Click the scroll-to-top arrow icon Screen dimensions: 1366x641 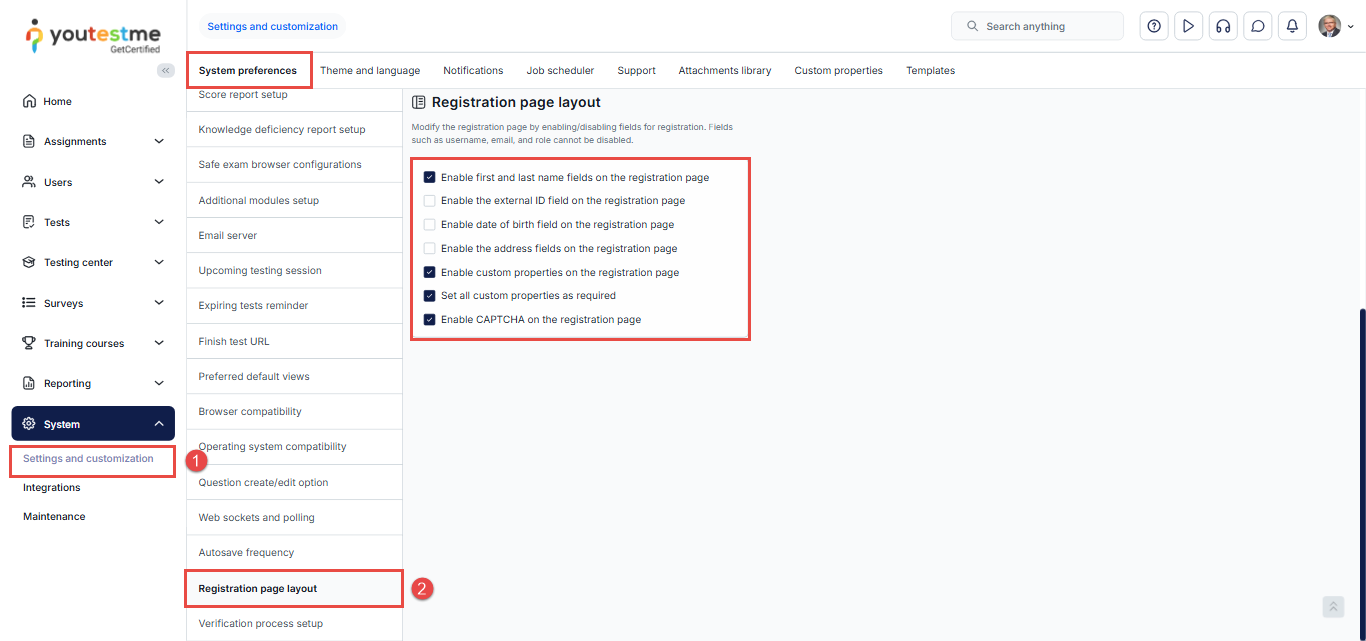tap(1333, 607)
